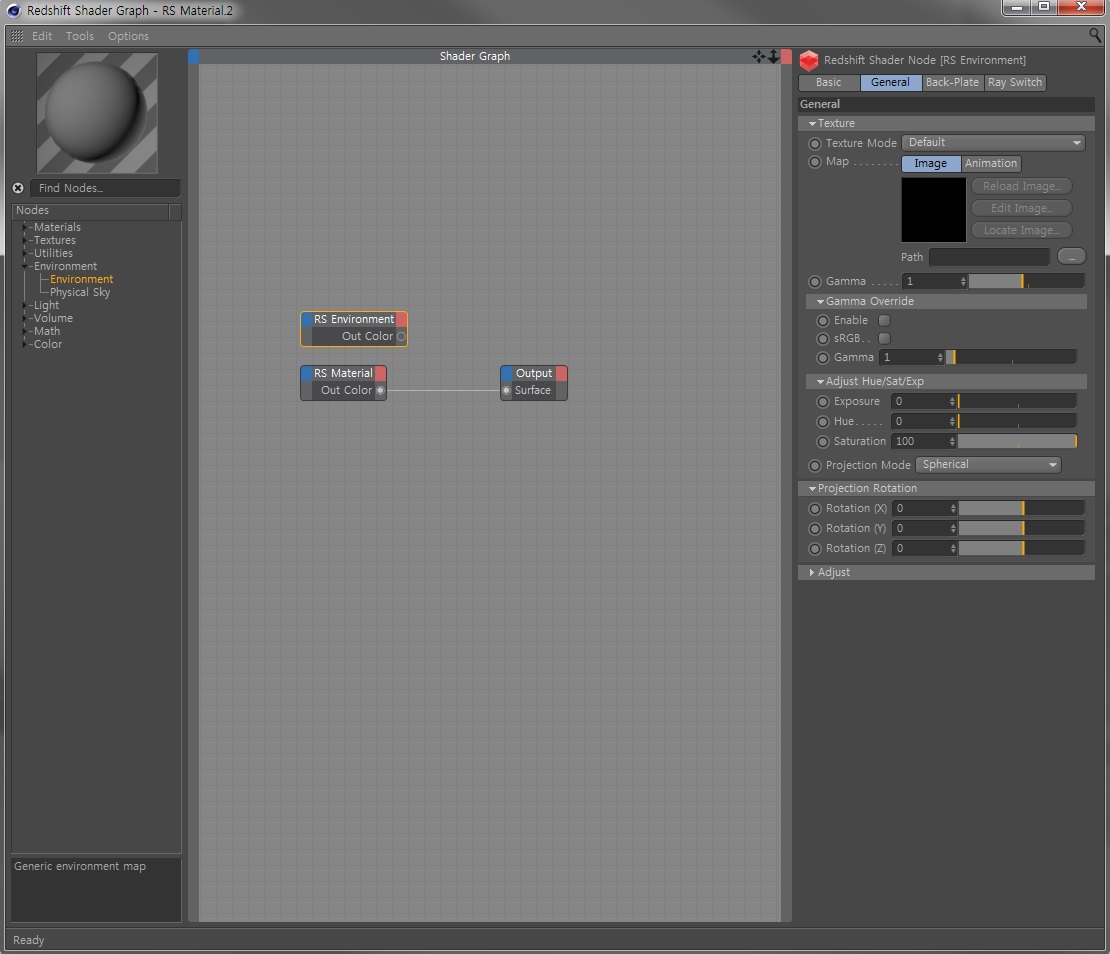Image resolution: width=1110 pixels, height=954 pixels.
Task: Click the Saturation parameter animation circle
Action: click(x=823, y=442)
